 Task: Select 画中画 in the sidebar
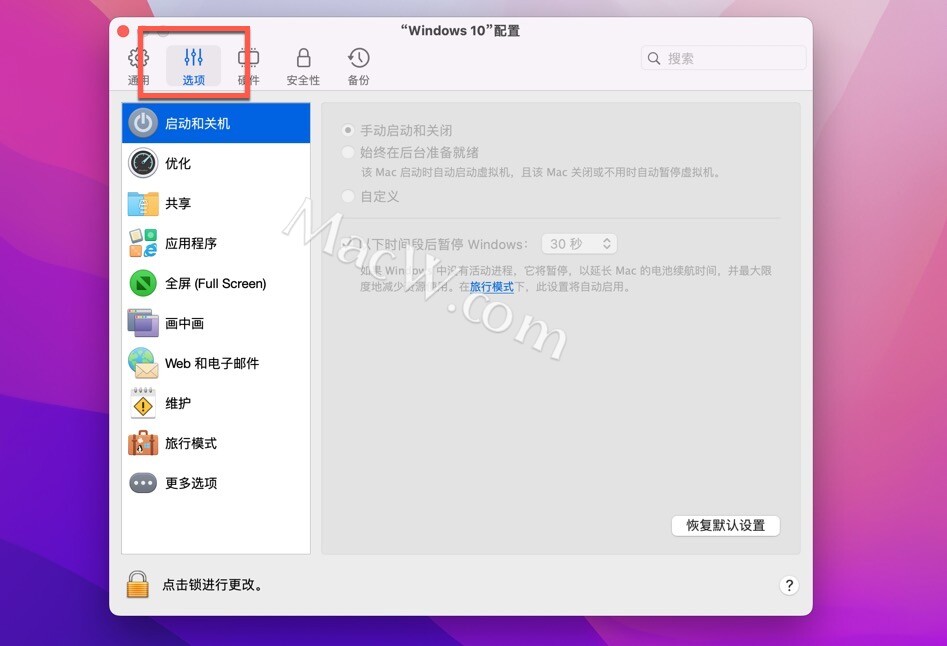pyautogui.click(x=216, y=323)
